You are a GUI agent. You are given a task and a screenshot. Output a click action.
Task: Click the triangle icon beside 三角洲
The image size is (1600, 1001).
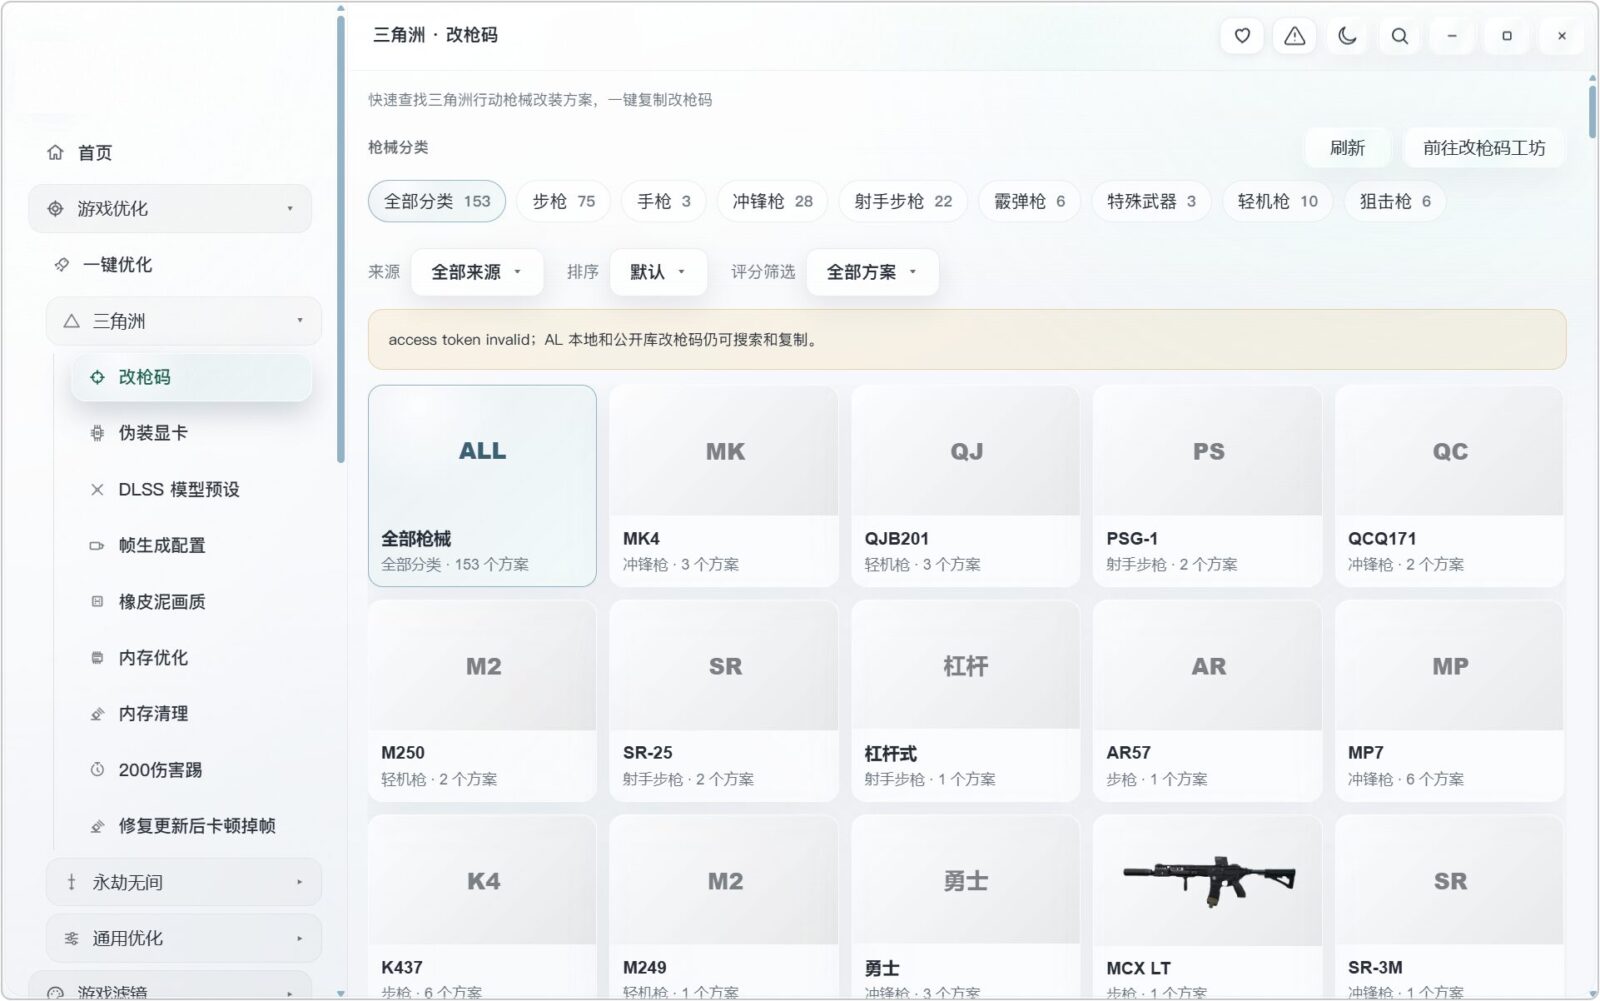(x=71, y=321)
